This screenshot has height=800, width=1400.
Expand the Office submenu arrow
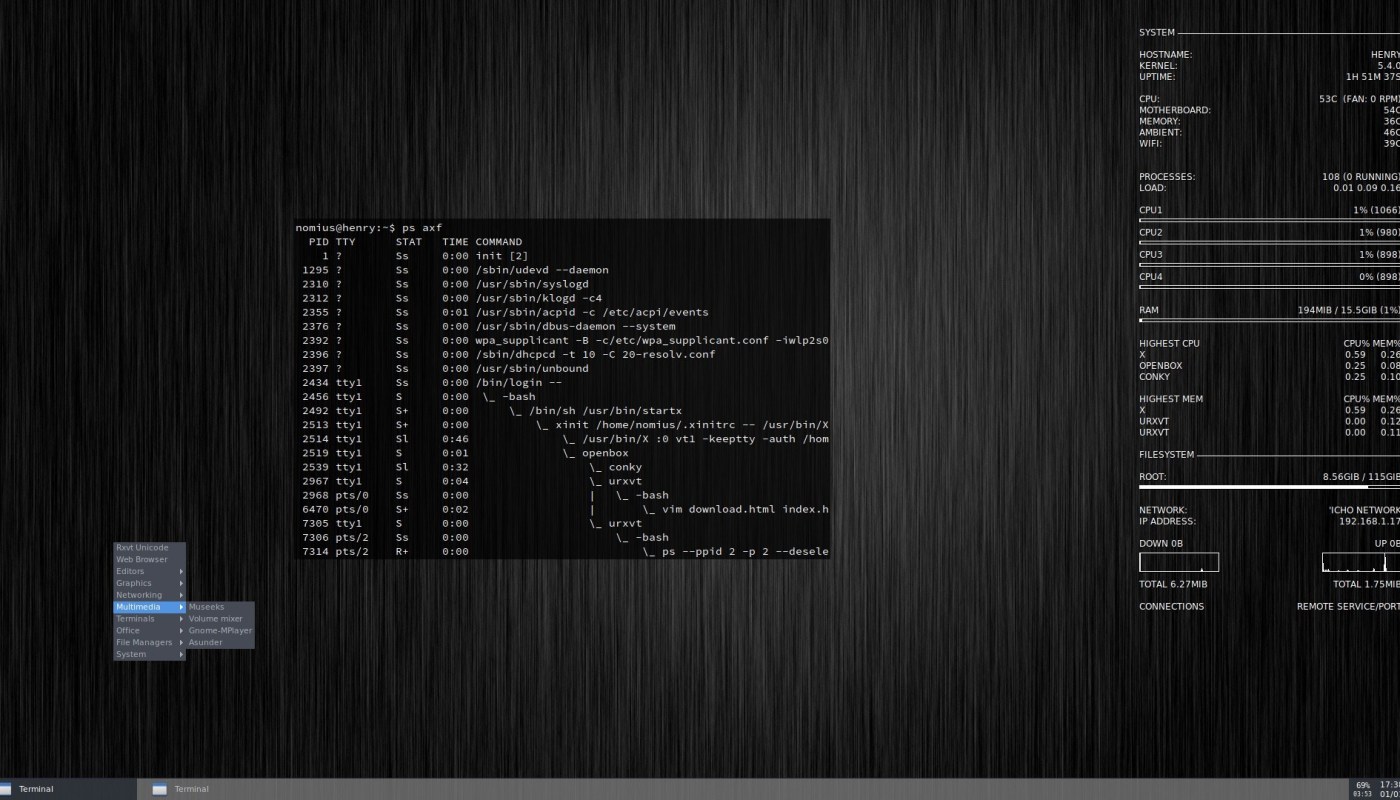click(x=181, y=631)
